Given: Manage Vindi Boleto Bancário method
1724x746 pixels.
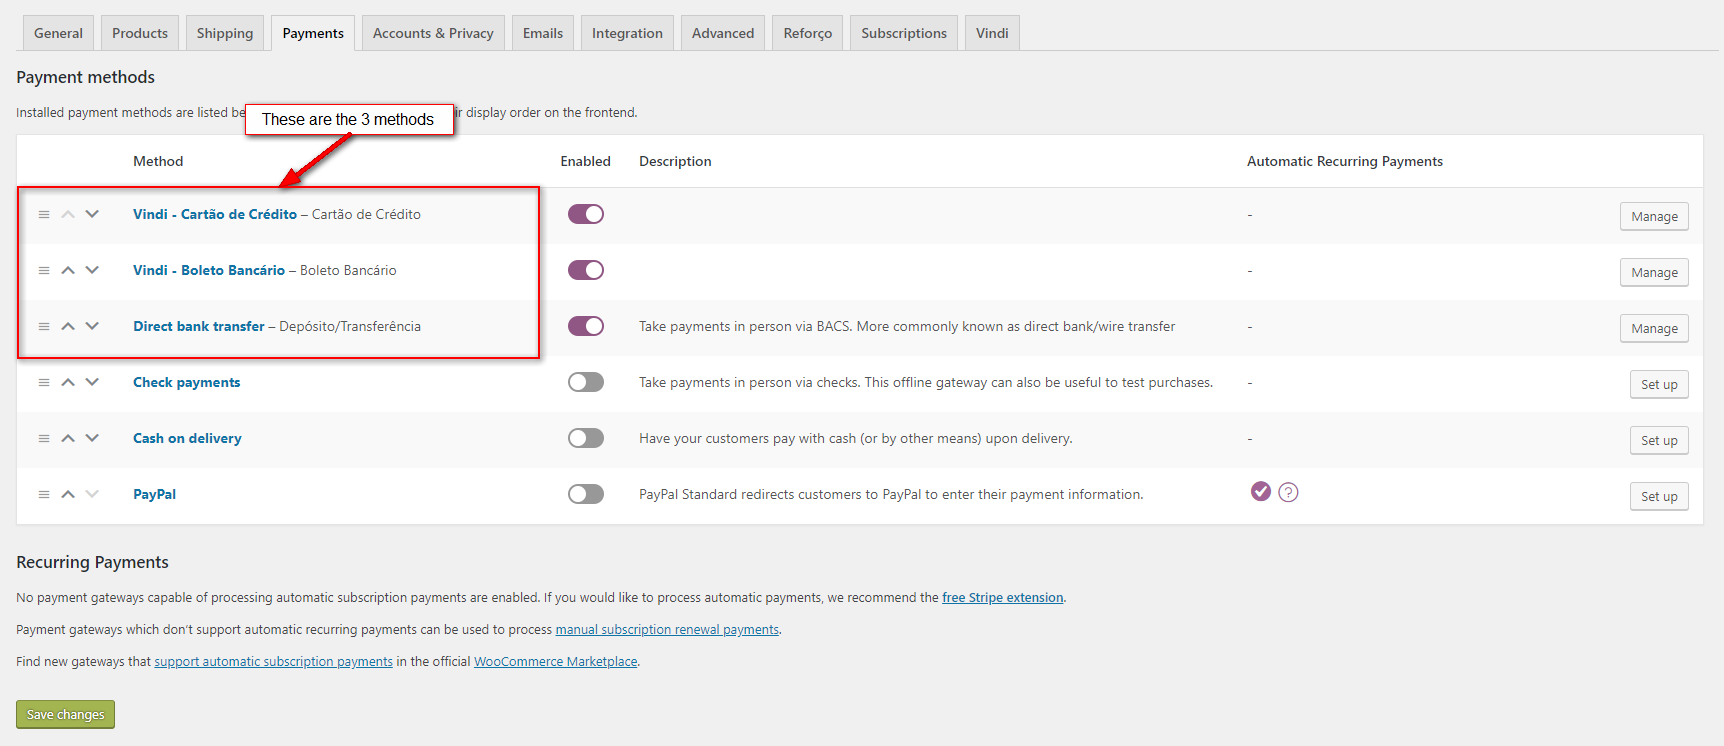Looking at the screenshot, I should (x=1654, y=273).
